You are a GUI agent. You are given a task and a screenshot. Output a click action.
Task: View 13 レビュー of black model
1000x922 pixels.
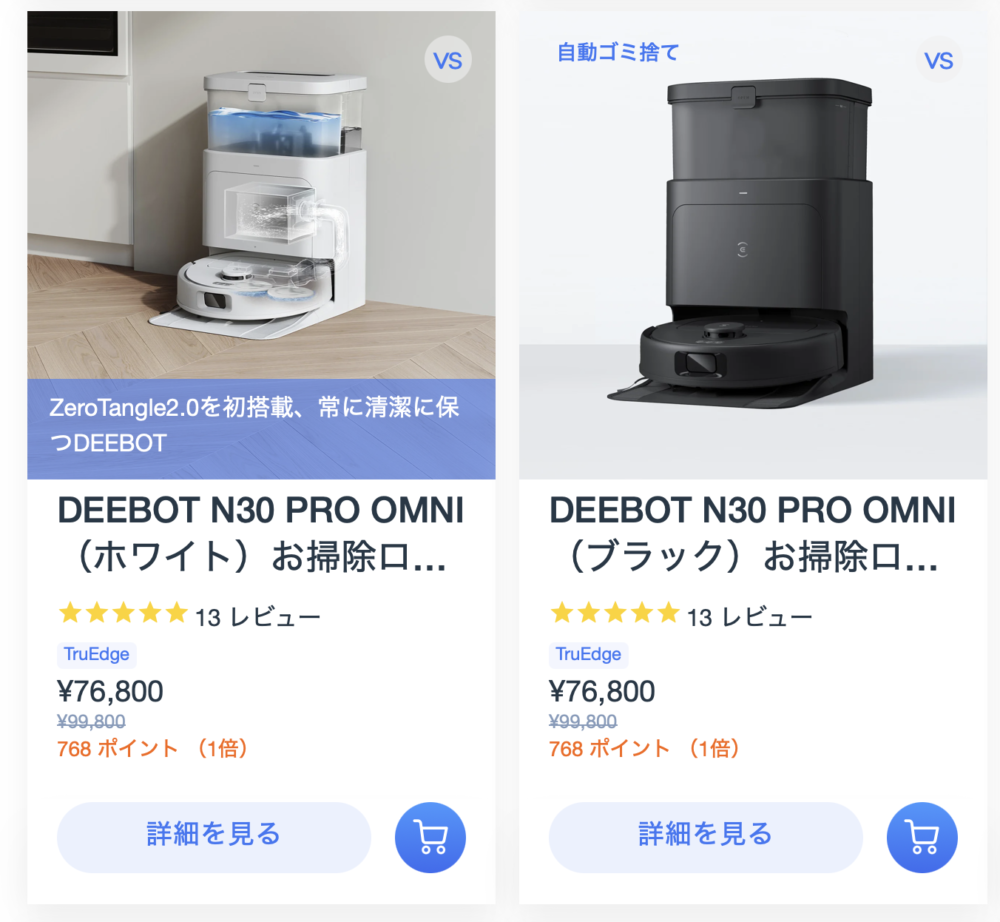click(749, 617)
